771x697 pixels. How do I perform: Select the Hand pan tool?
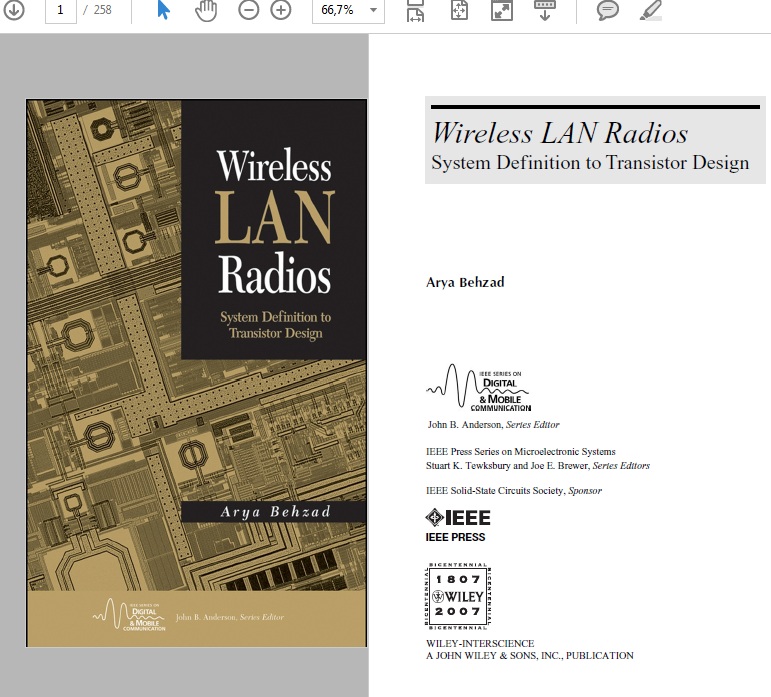205,10
